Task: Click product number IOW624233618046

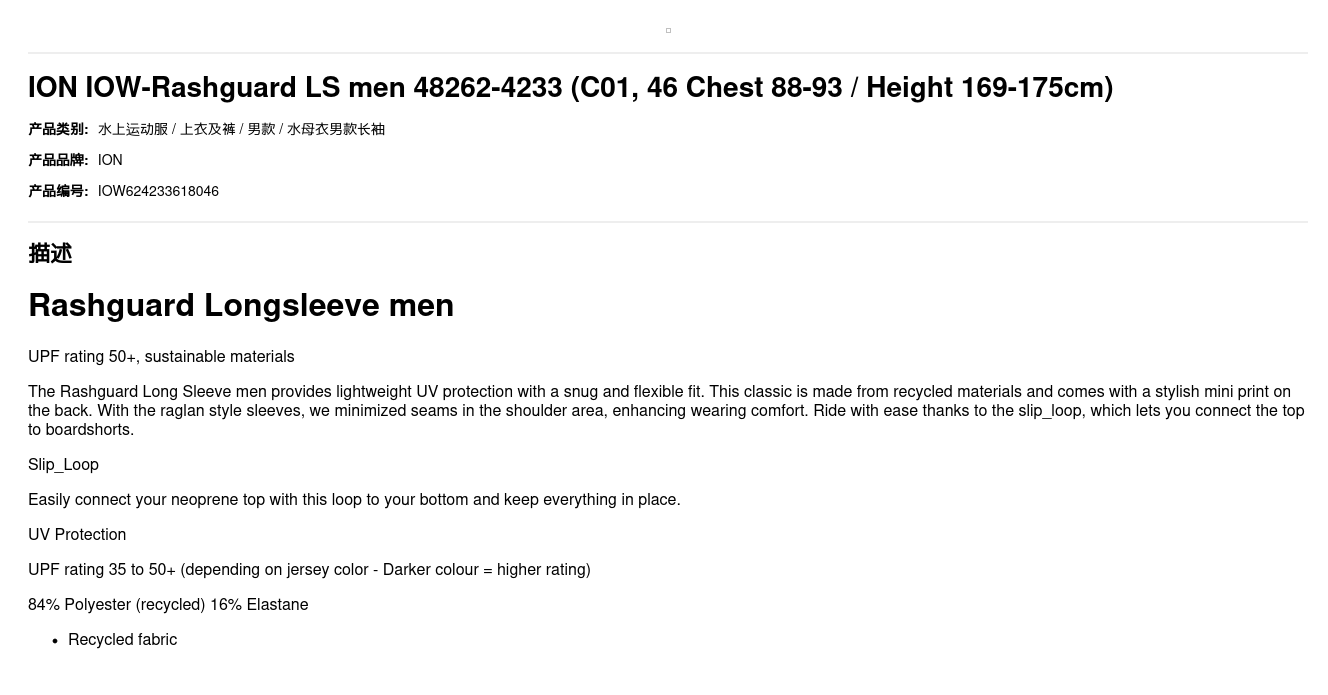Action: point(158,191)
